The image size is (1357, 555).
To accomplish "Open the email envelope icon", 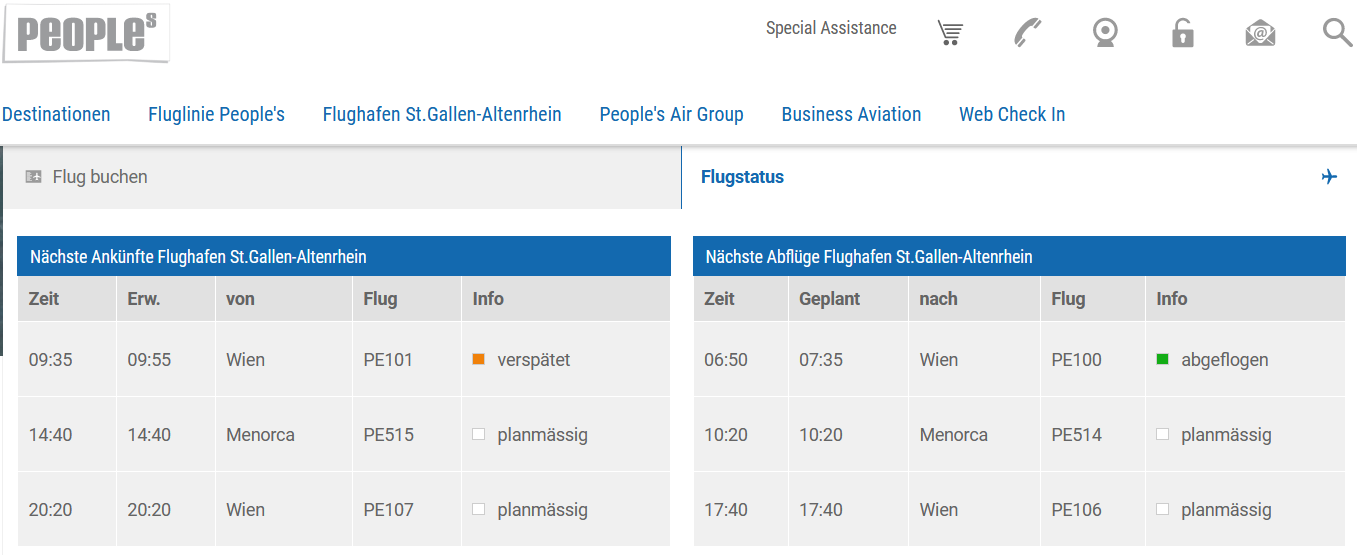I will click(1260, 33).
